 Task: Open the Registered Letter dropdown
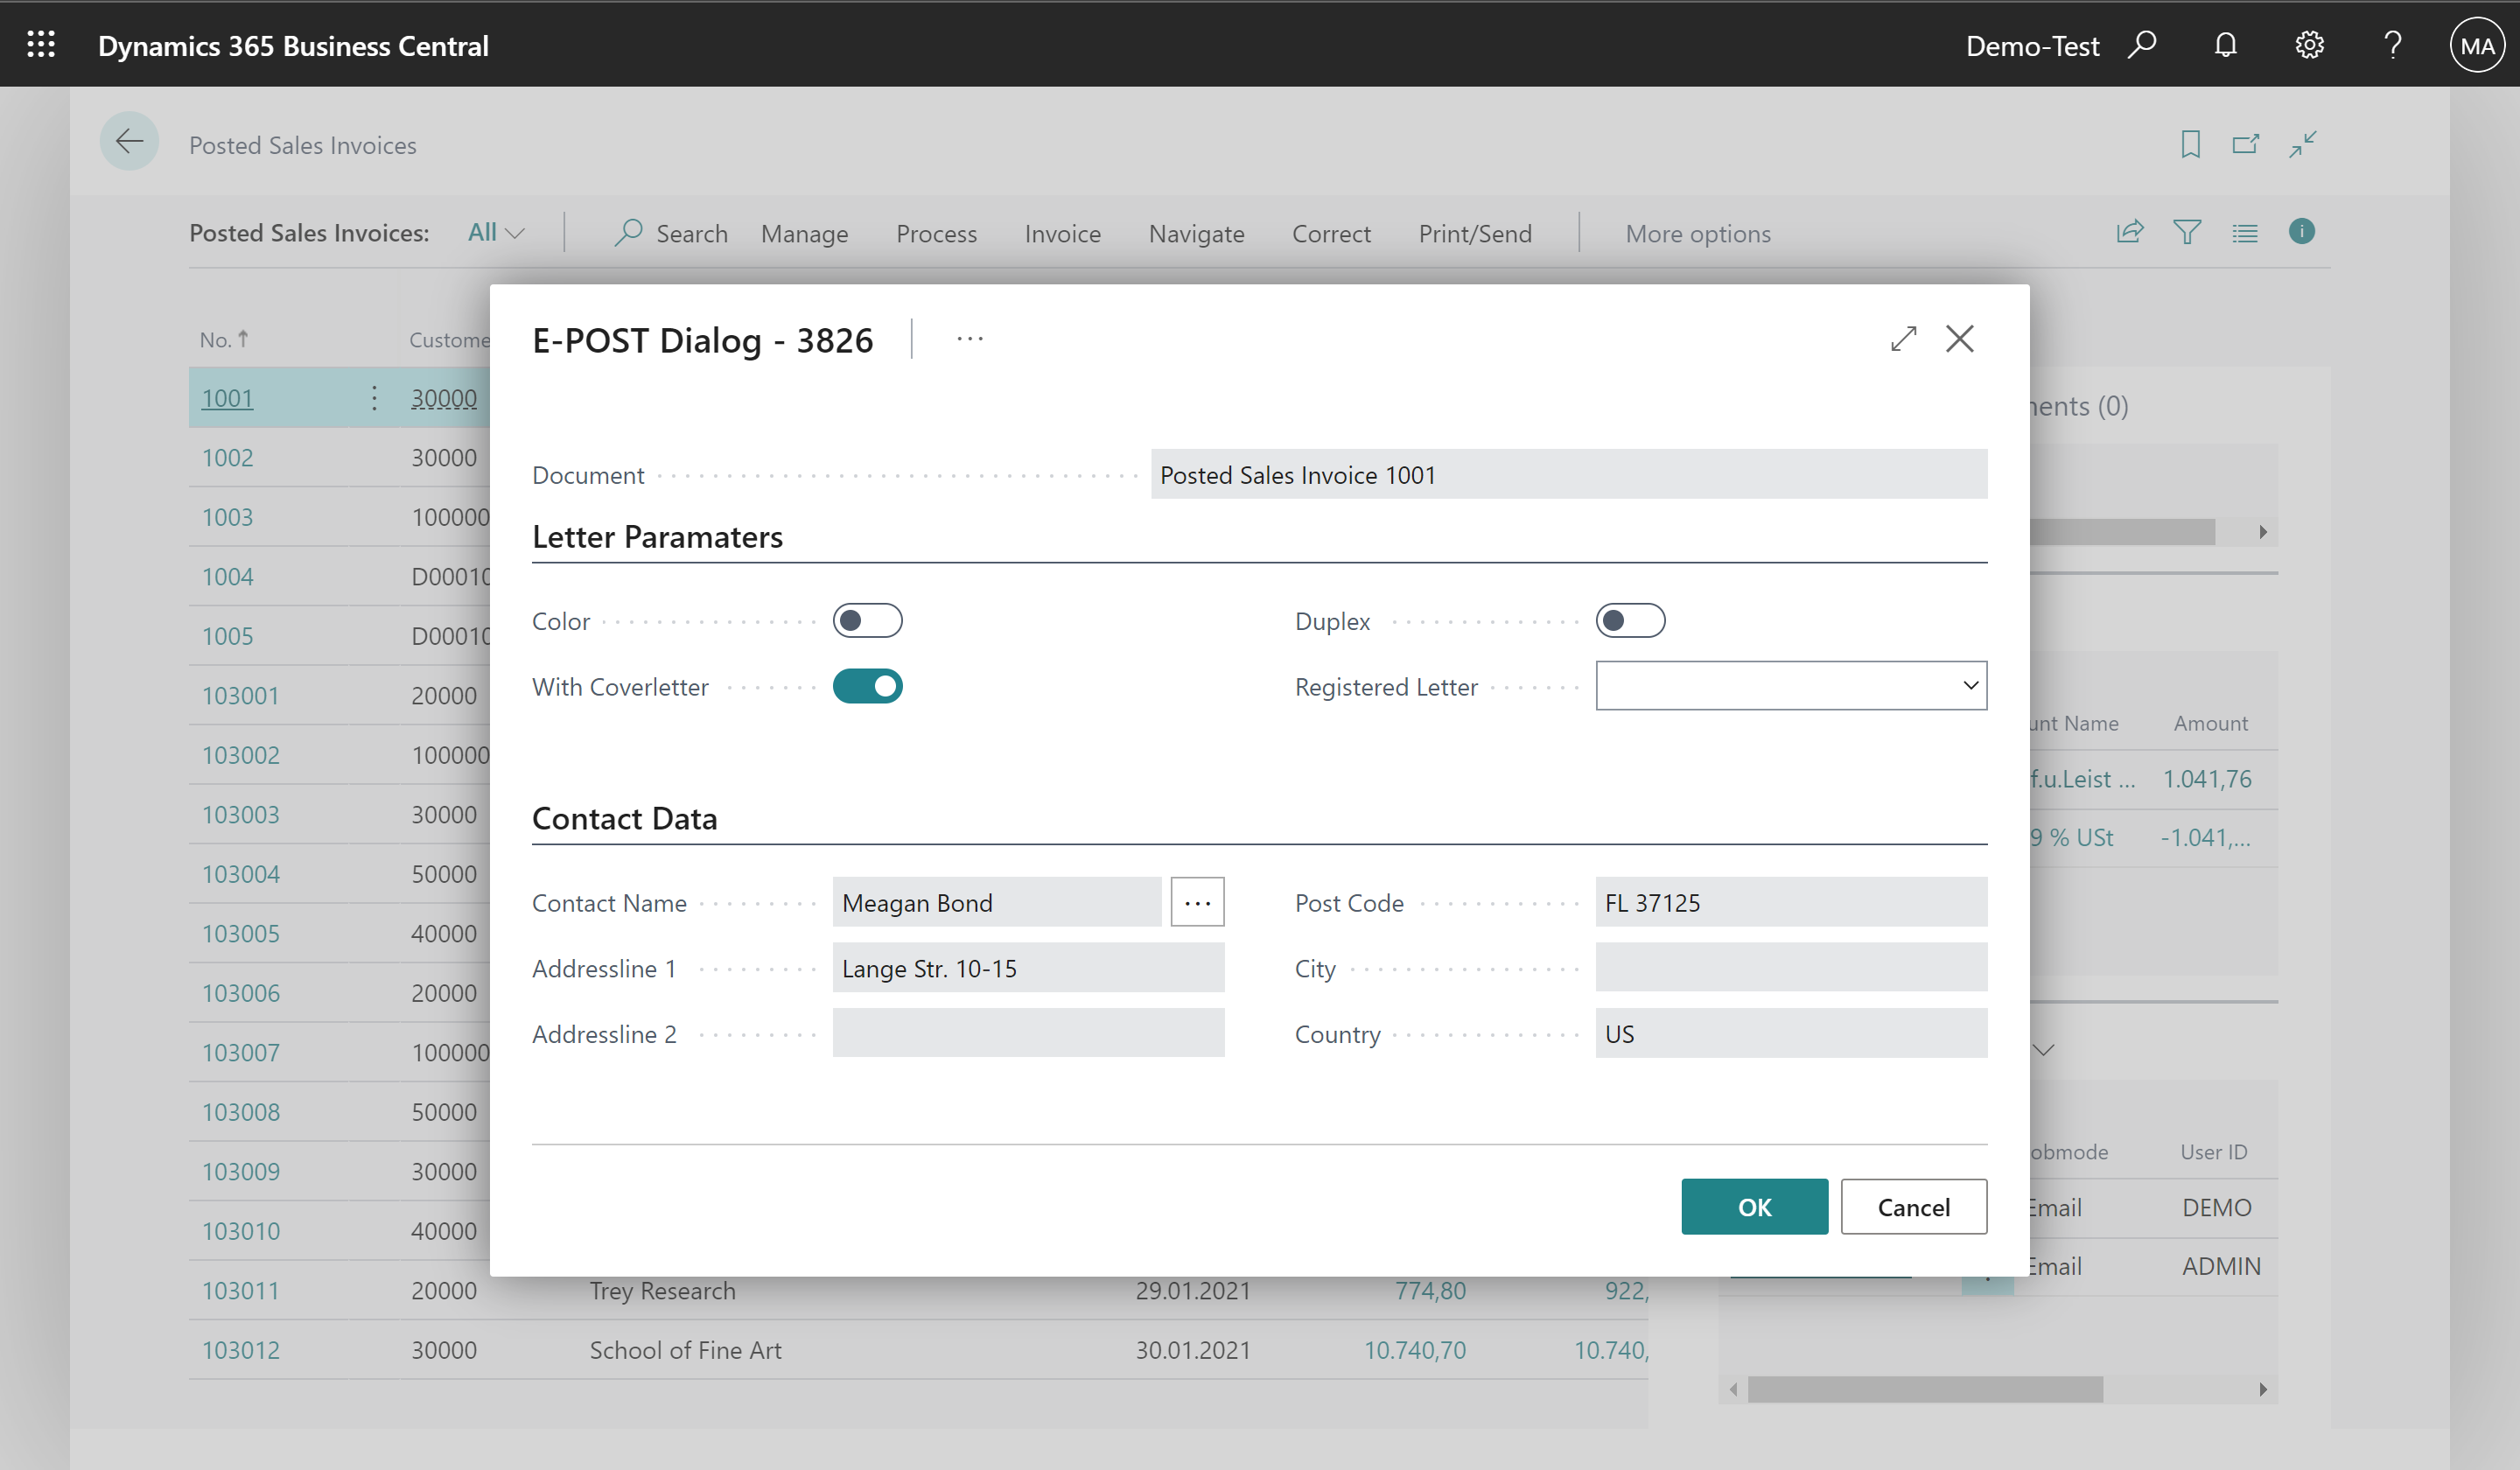point(1791,686)
